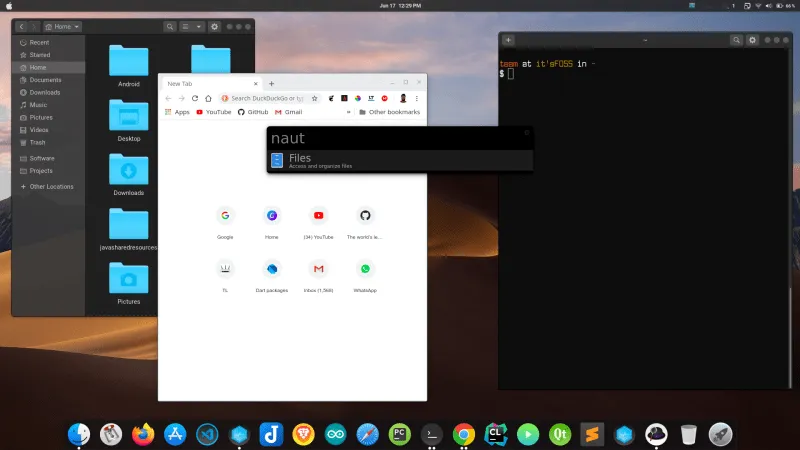
Task: Open the Other bookmarks folder
Action: click(x=389, y=112)
